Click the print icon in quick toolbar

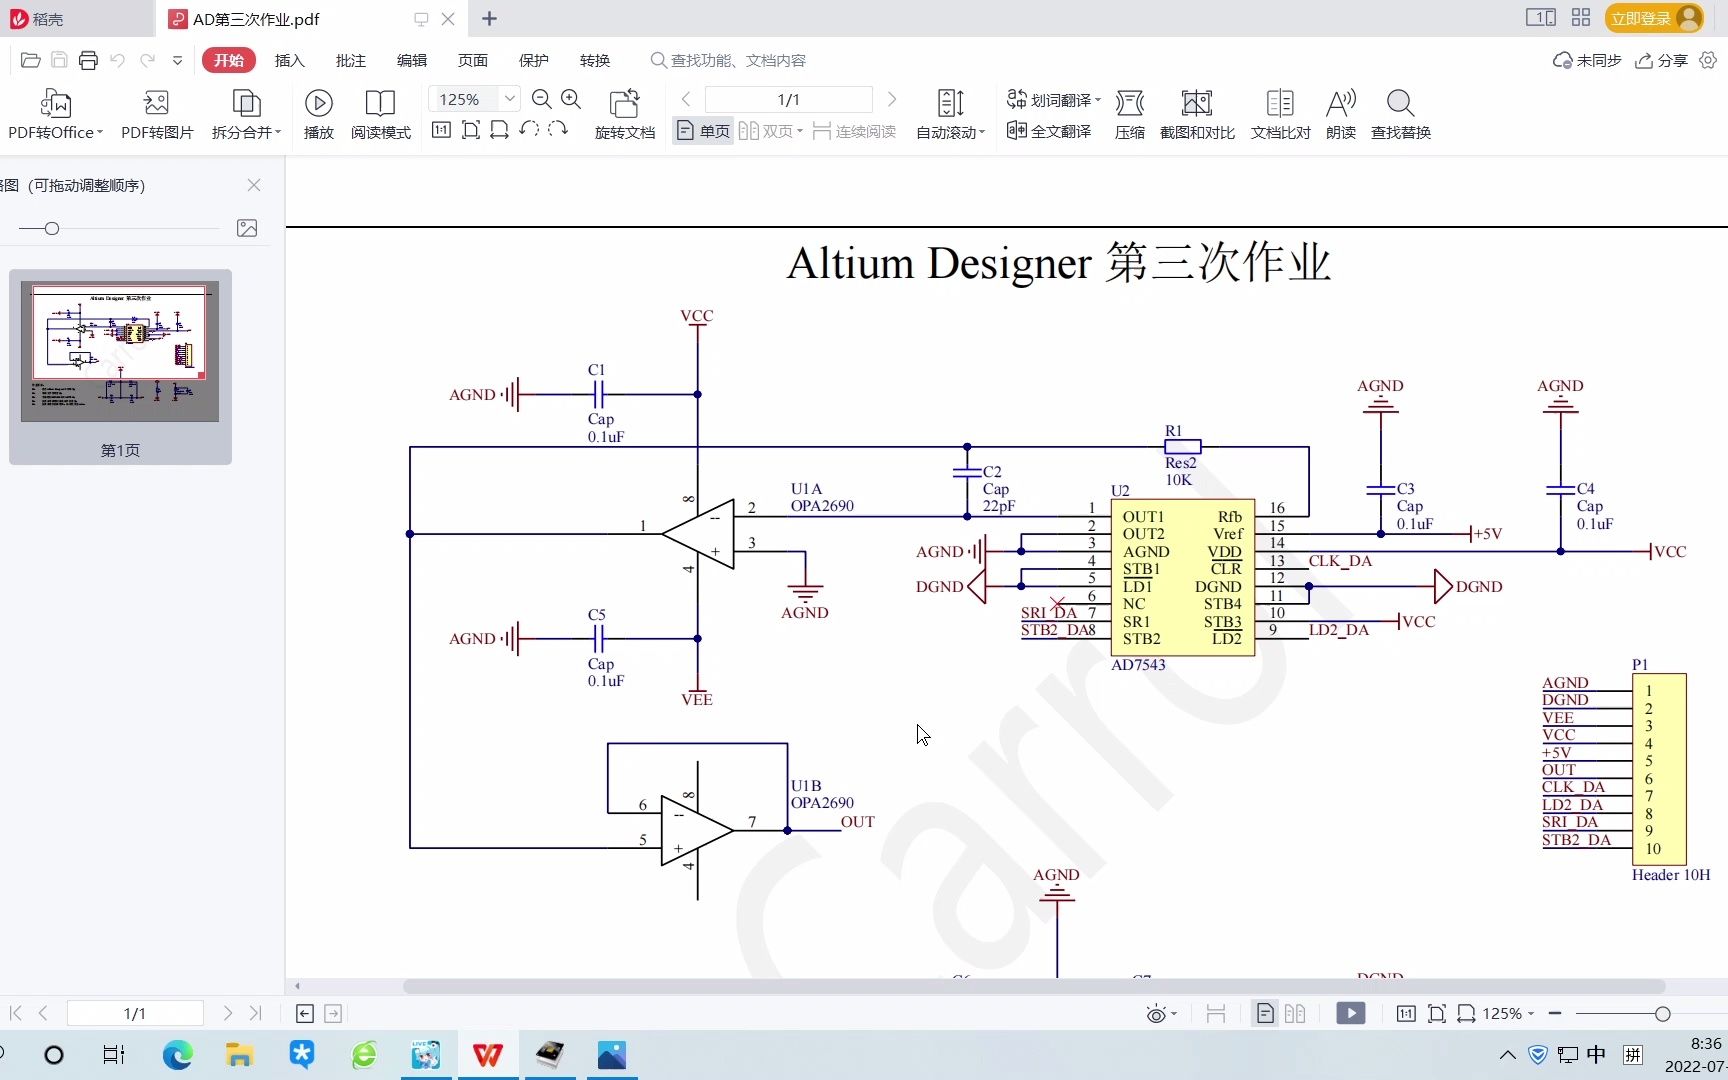(x=88, y=61)
